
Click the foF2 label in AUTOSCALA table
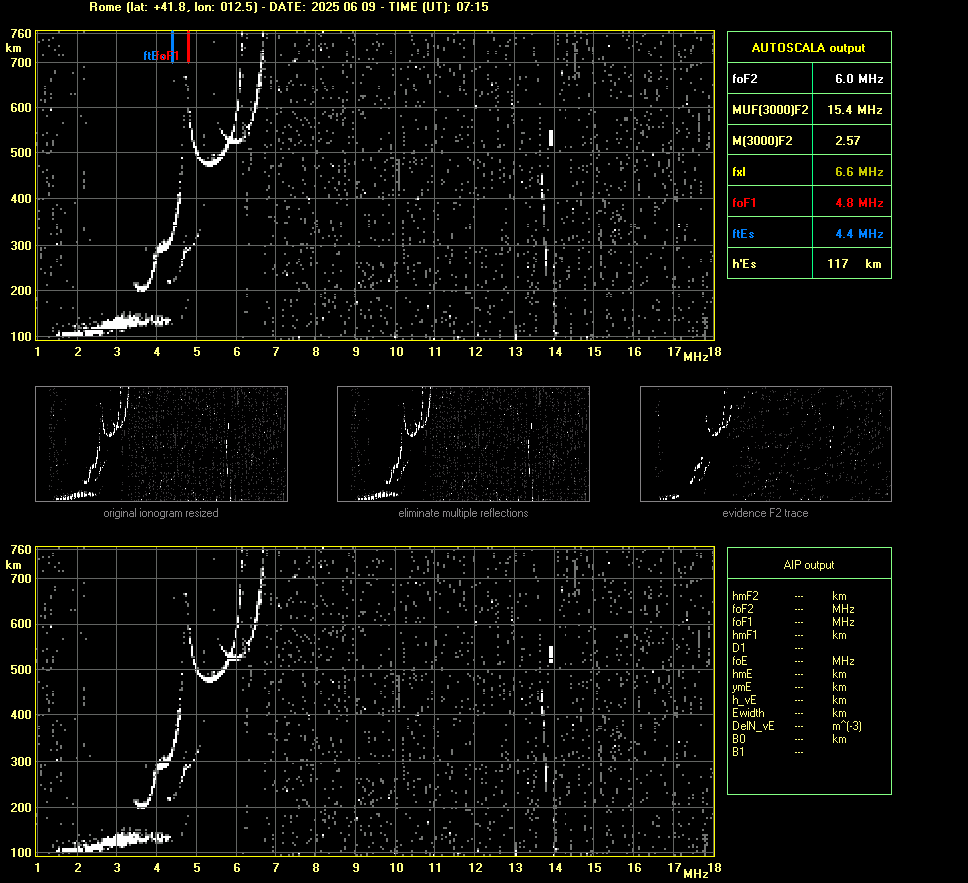(x=745, y=79)
